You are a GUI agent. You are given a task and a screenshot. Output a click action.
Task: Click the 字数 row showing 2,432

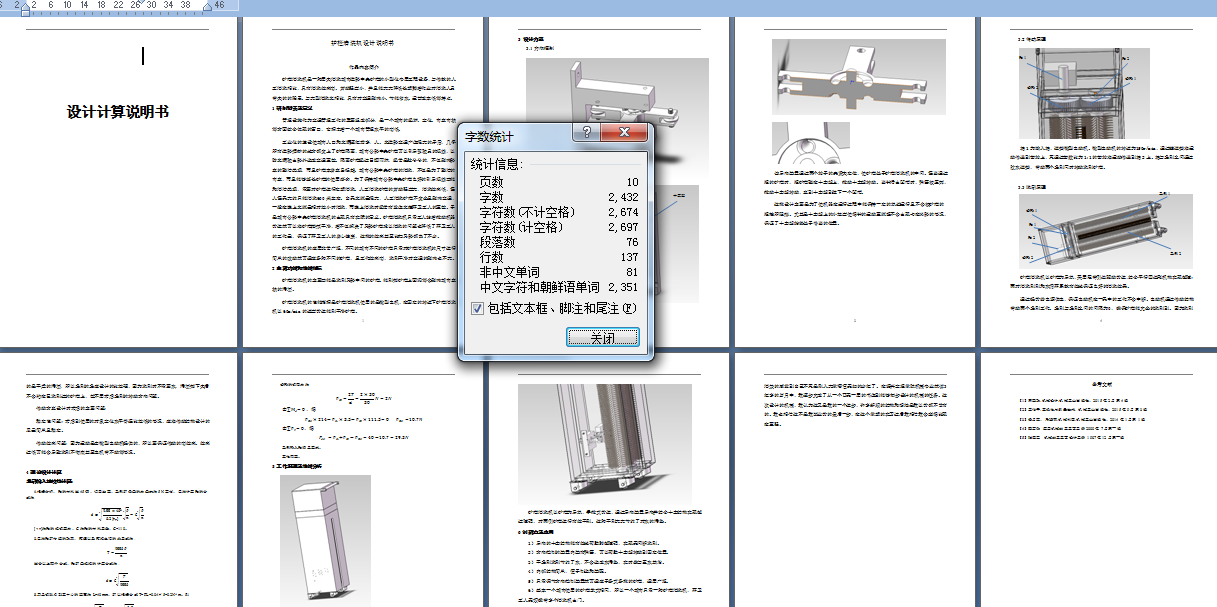pos(558,197)
